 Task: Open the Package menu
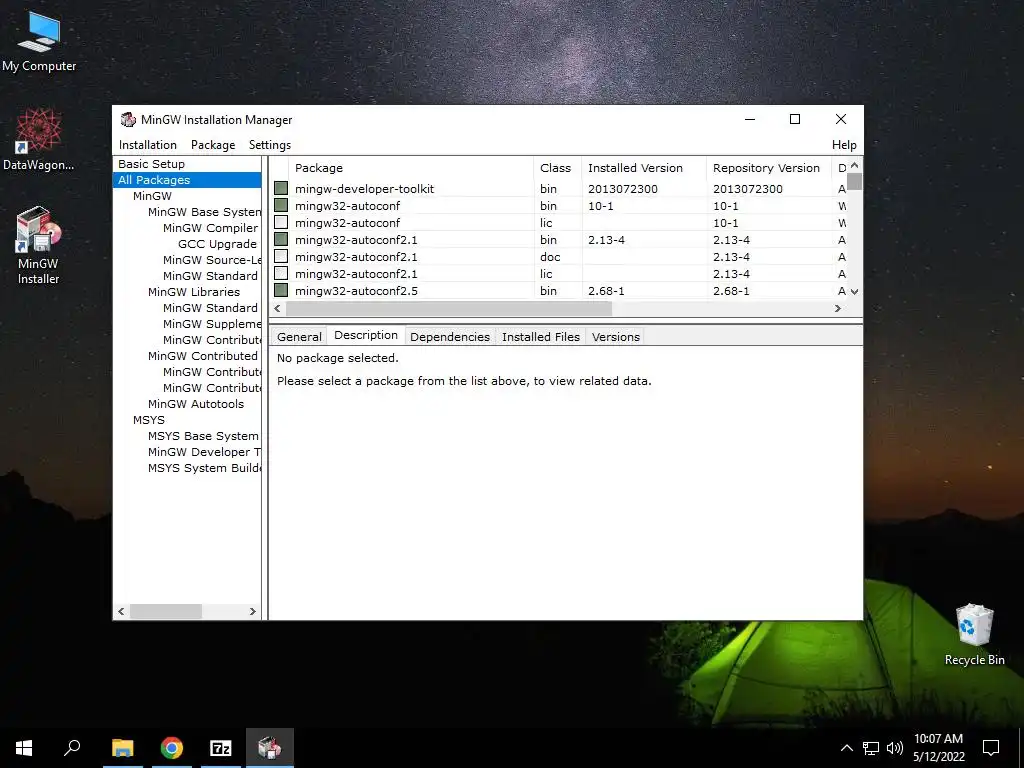point(213,145)
